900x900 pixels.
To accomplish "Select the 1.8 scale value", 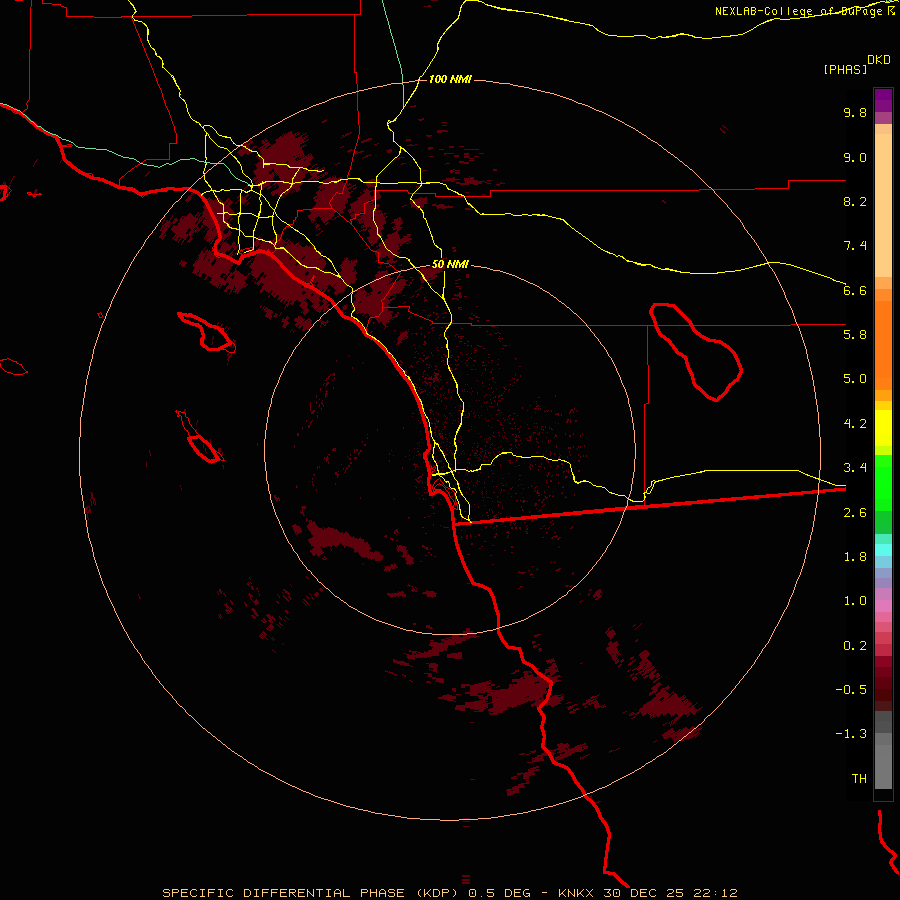I will pyautogui.click(x=855, y=557).
